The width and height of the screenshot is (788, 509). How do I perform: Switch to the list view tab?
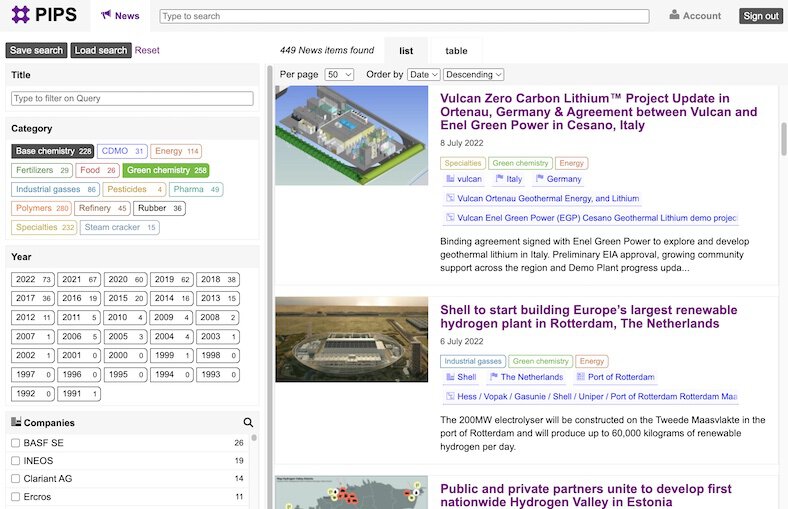pos(406,51)
